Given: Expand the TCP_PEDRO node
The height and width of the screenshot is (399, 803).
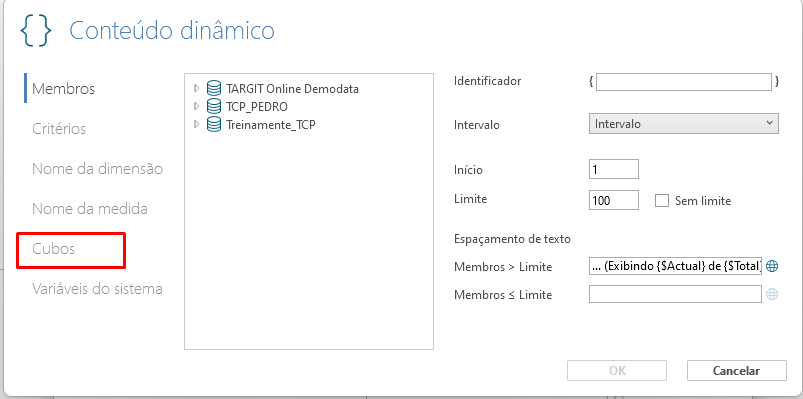Looking at the screenshot, I should [196, 107].
